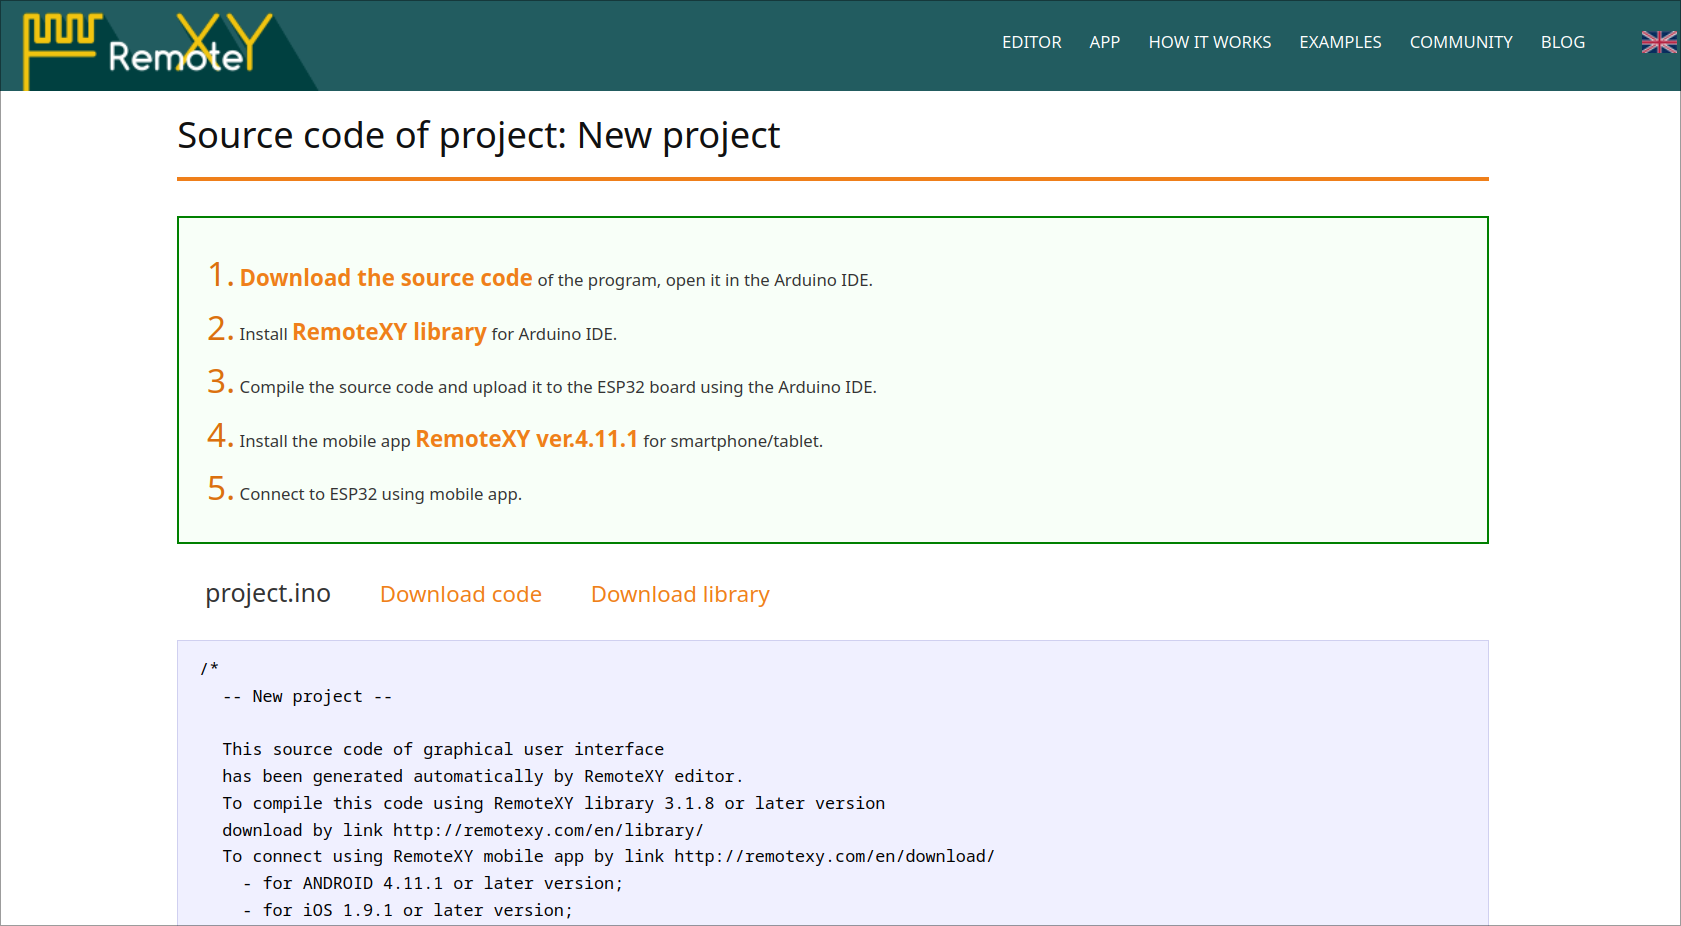Open the APP menu item
1681x926 pixels.
point(1104,42)
